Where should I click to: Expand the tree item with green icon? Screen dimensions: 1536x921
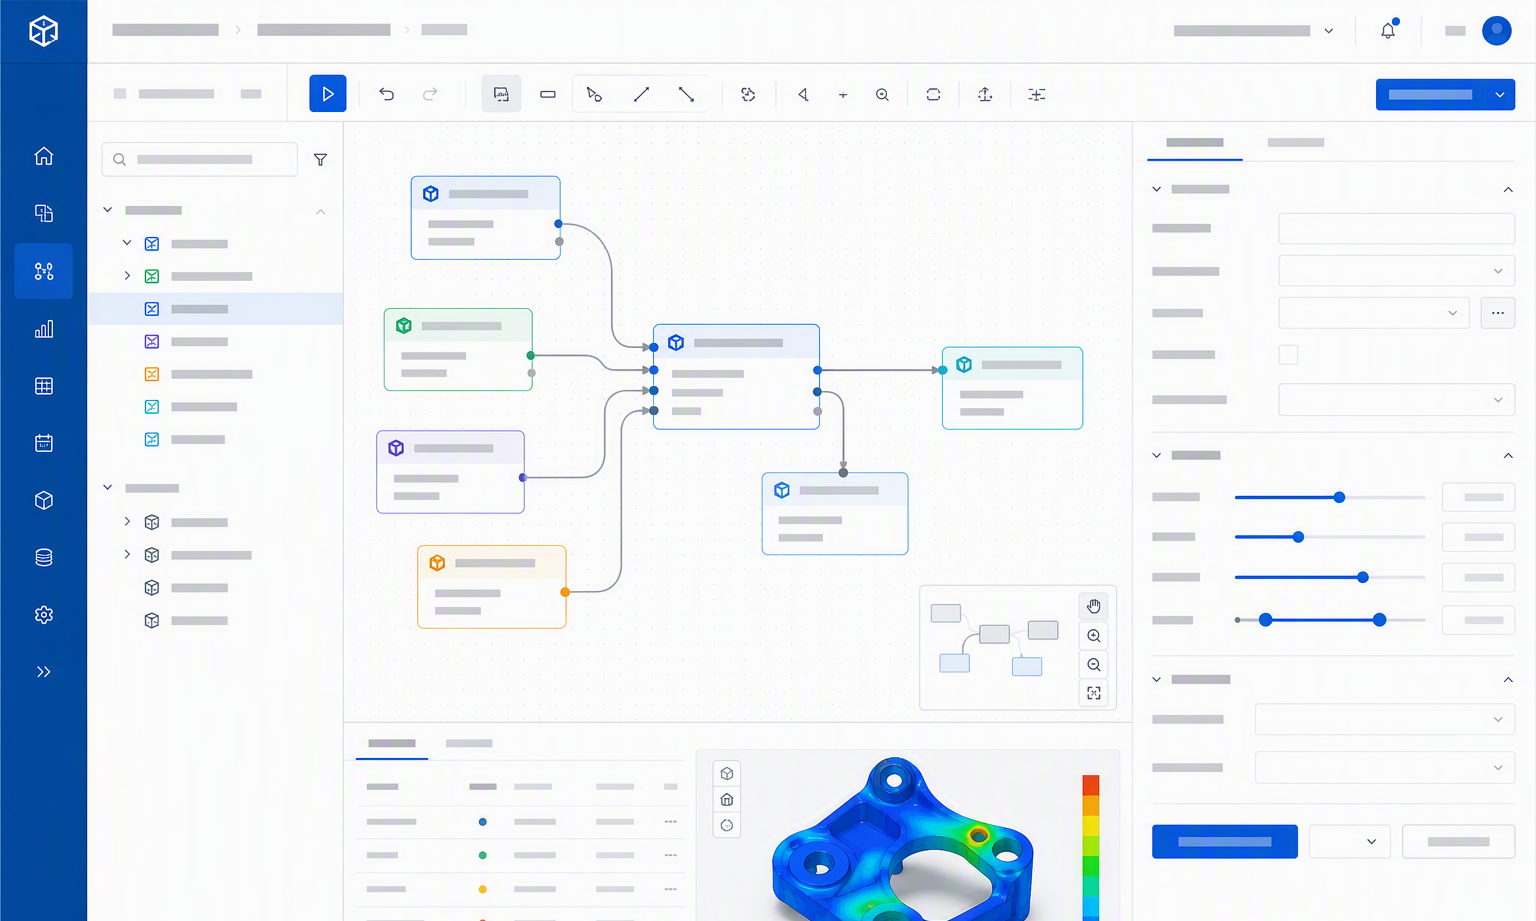point(127,276)
